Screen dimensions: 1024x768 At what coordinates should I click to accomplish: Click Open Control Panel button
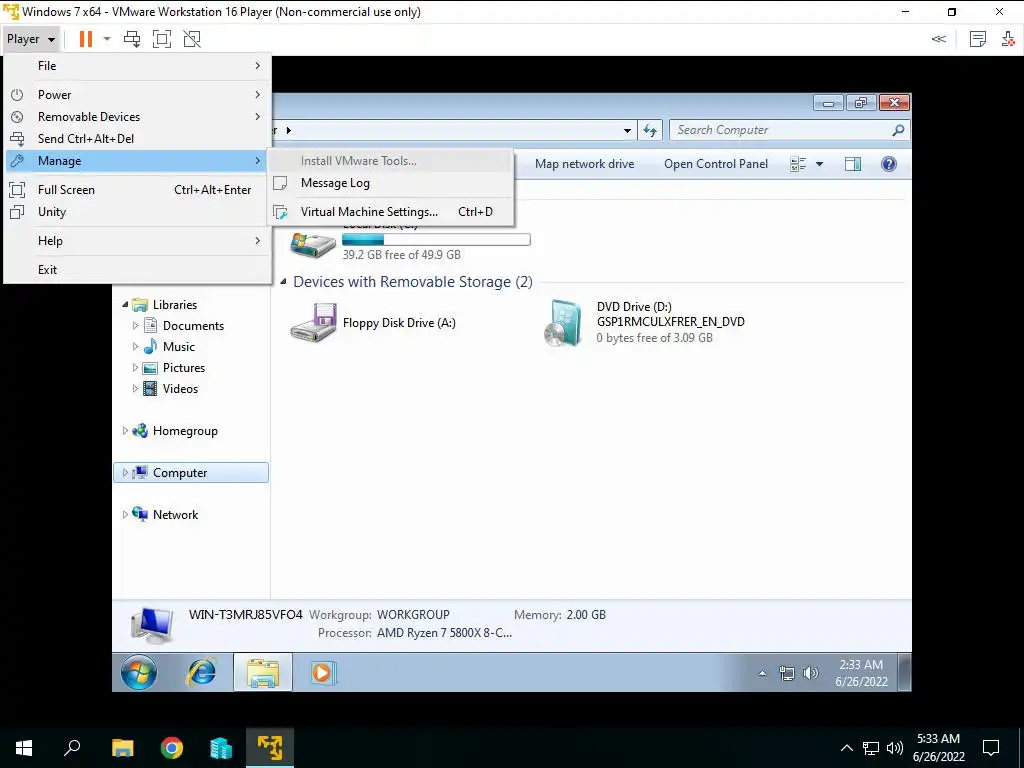(716, 164)
